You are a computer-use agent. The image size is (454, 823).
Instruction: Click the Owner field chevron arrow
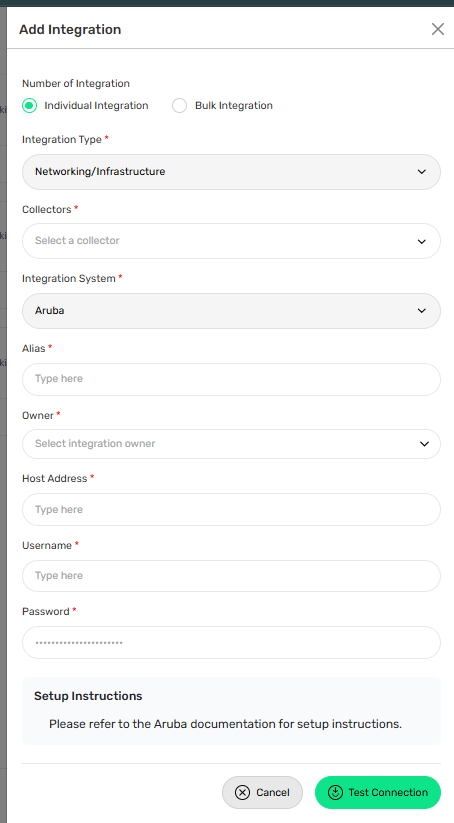(x=424, y=444)
